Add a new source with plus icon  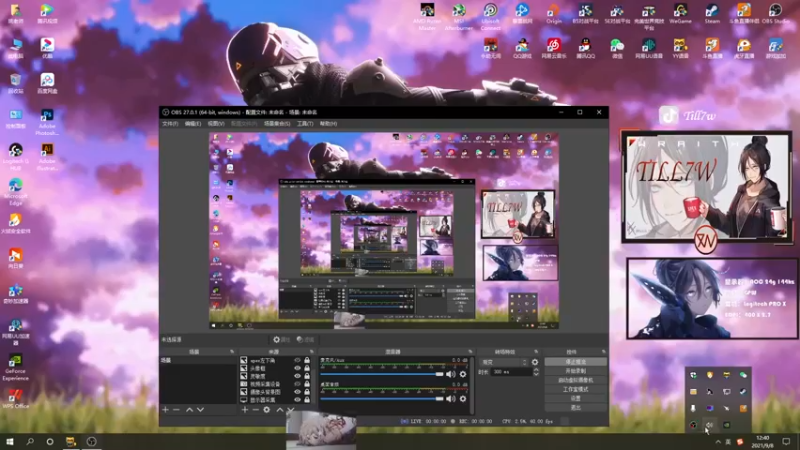(x=244, y=410)
